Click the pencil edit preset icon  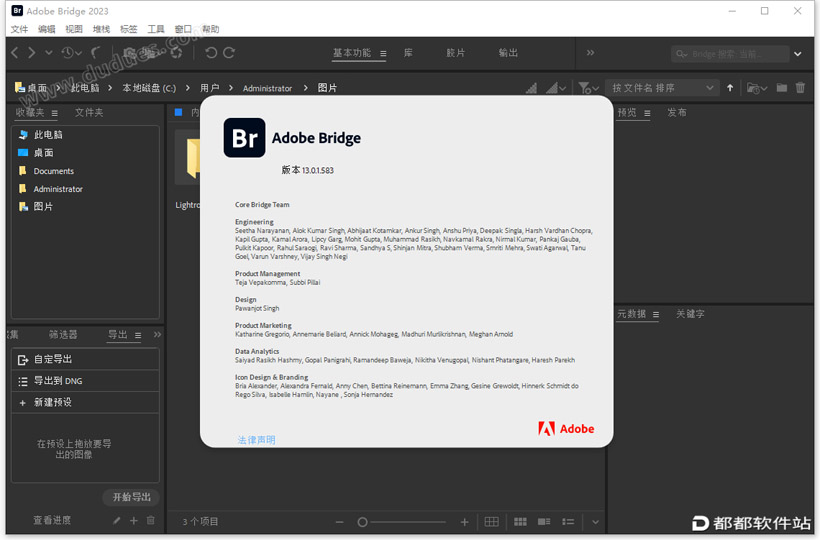coord(117,521)
